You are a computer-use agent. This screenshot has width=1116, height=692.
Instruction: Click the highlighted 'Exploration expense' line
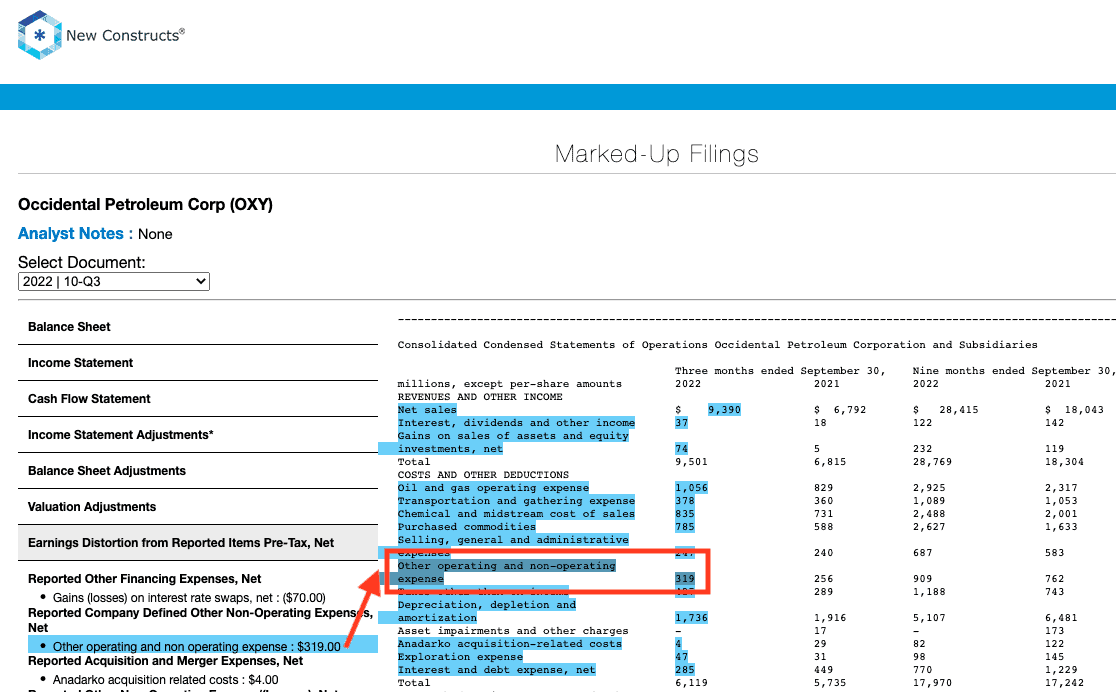coord(460,657)
